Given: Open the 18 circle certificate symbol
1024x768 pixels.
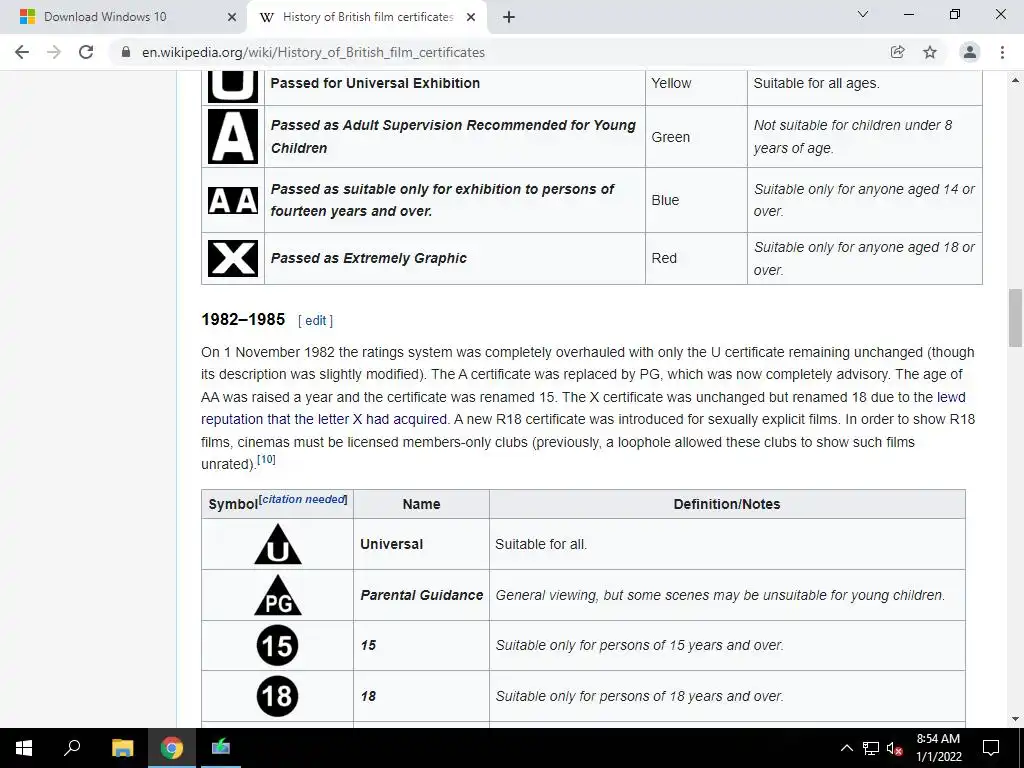Looking at the screenshot, I should [x=278, y=696].
